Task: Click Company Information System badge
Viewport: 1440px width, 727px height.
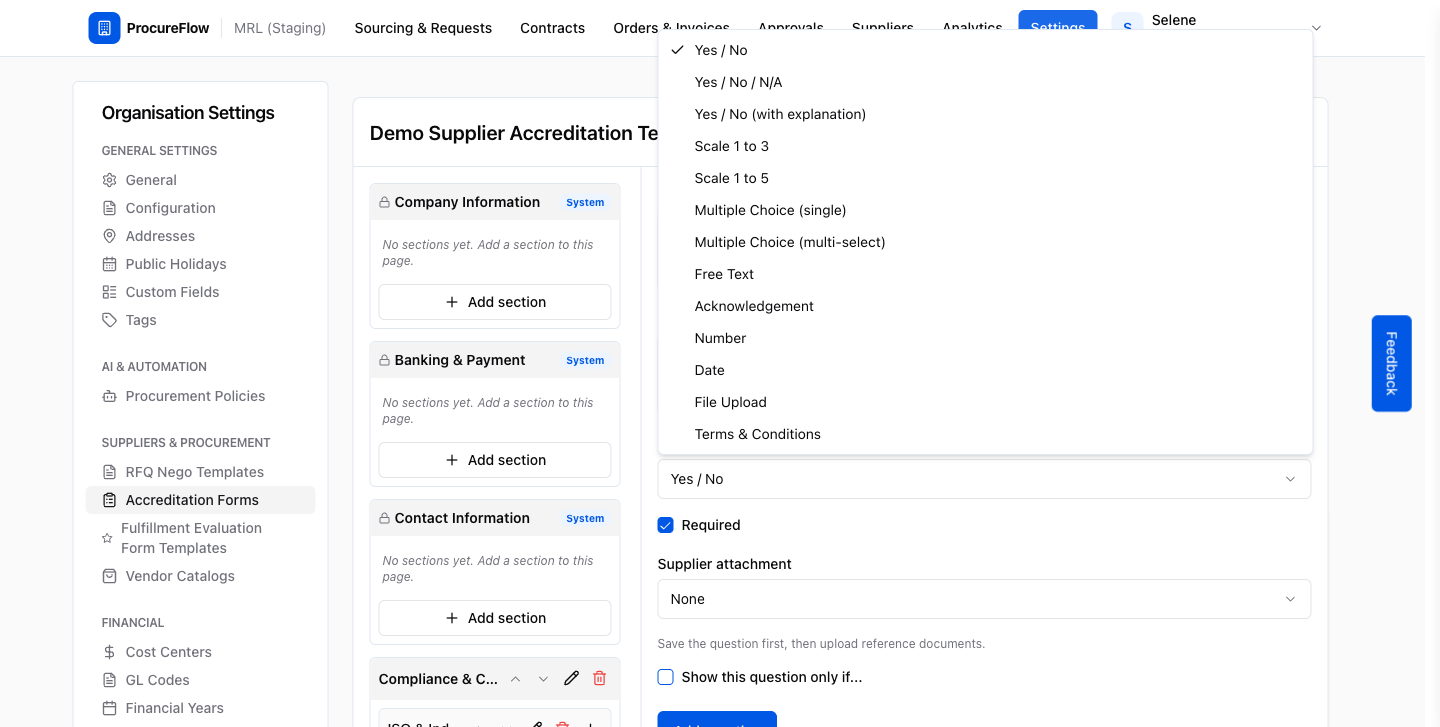Action: [585, 202]
